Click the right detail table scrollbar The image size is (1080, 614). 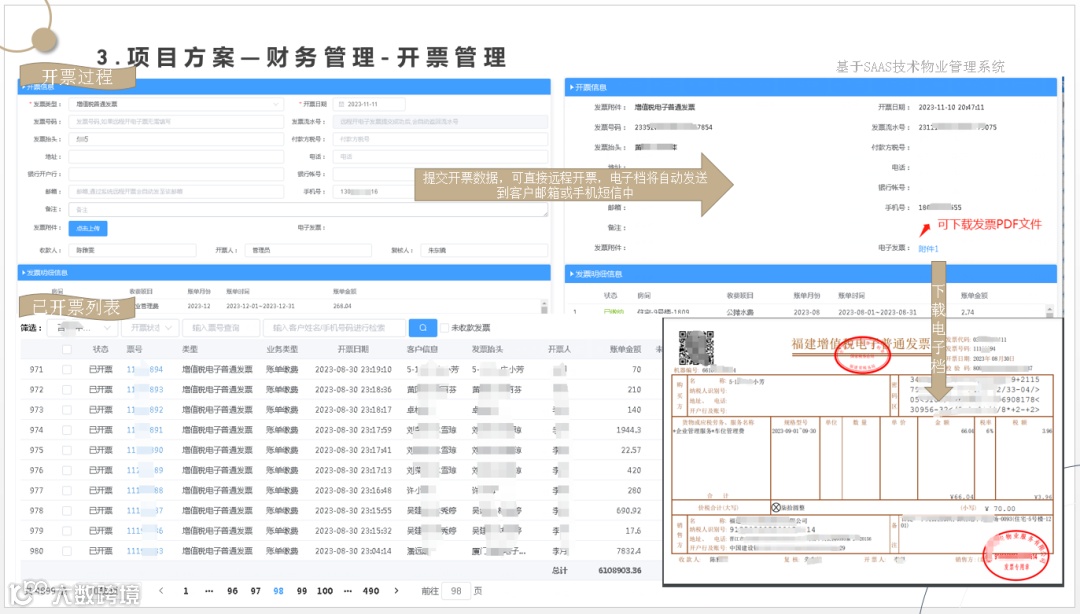[x=1050, y=311]
